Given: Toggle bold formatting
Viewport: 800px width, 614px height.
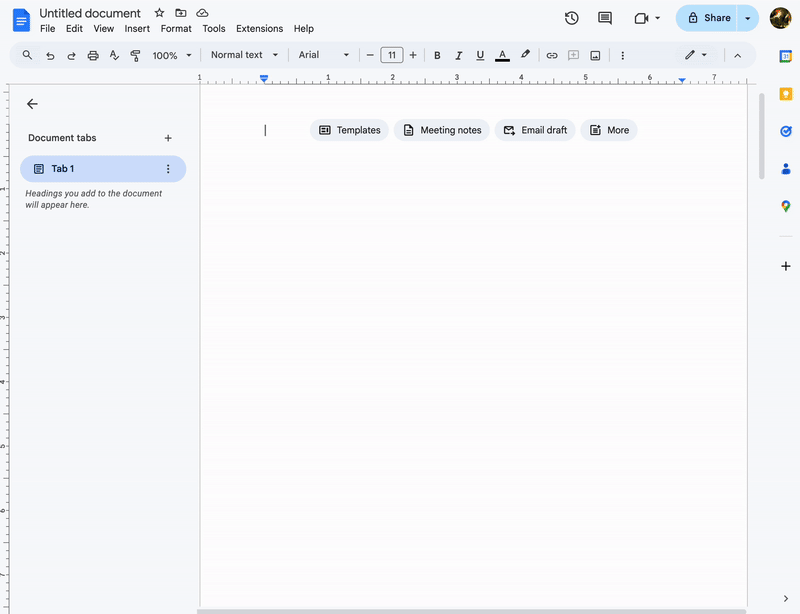Looking at the screenshot, I should tap(437, 56).
